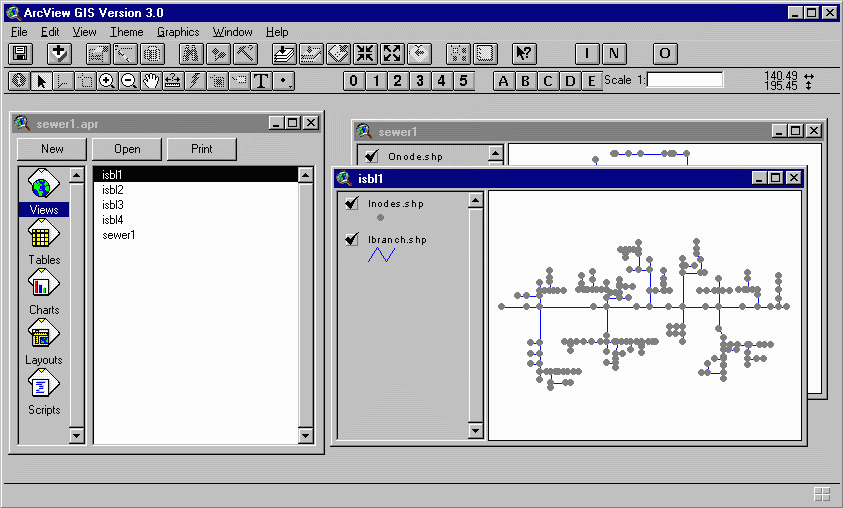Open the Draw Point tool dropdown
The width and height of the screenshot is (843, 508).
(285, 81)
